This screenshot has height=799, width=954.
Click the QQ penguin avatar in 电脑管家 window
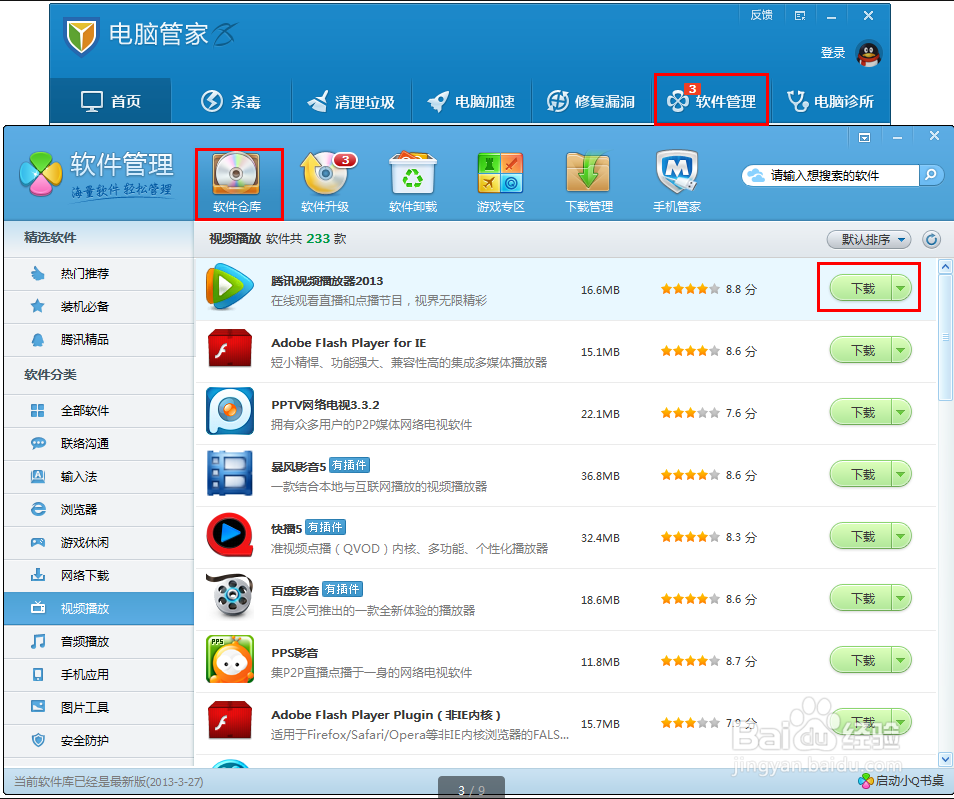(x=868, y=54)
